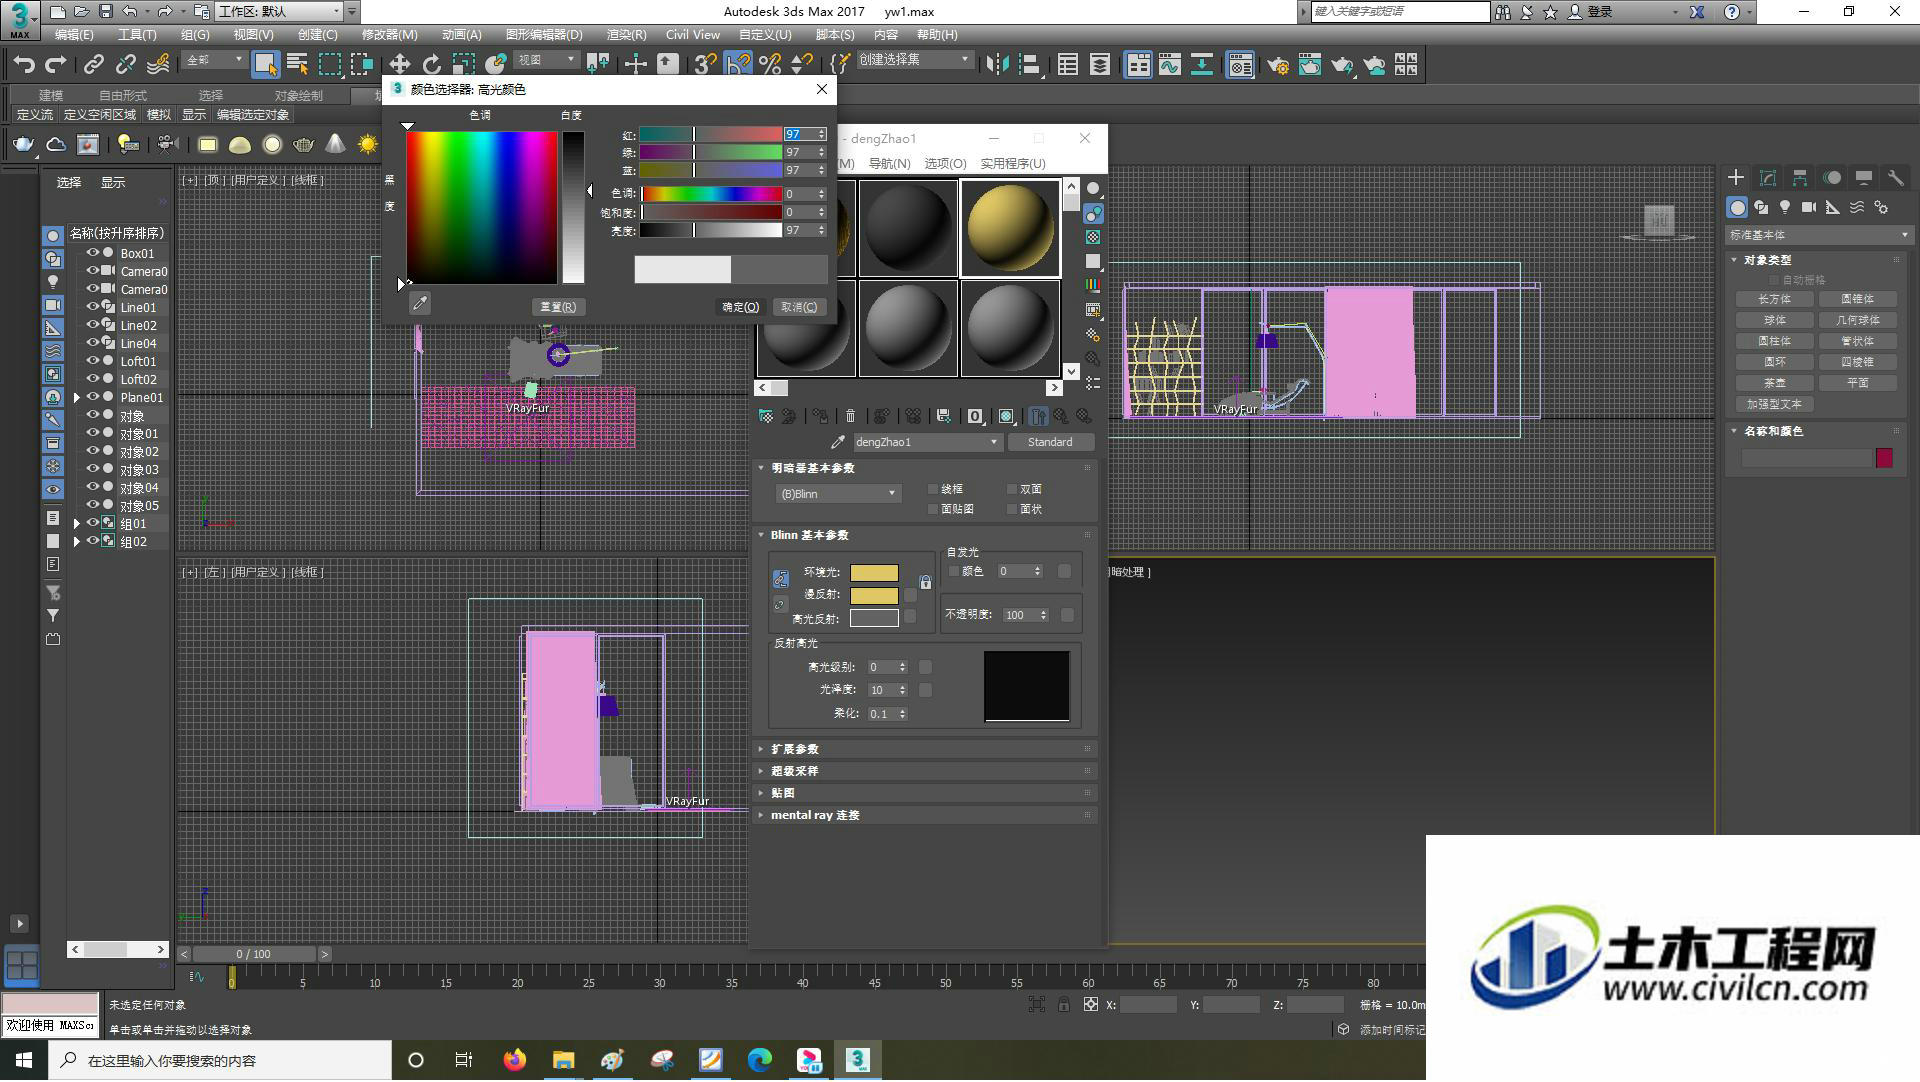Activate the Select and Rotate tool
1920x1082 pixels.
click(432, 65)
